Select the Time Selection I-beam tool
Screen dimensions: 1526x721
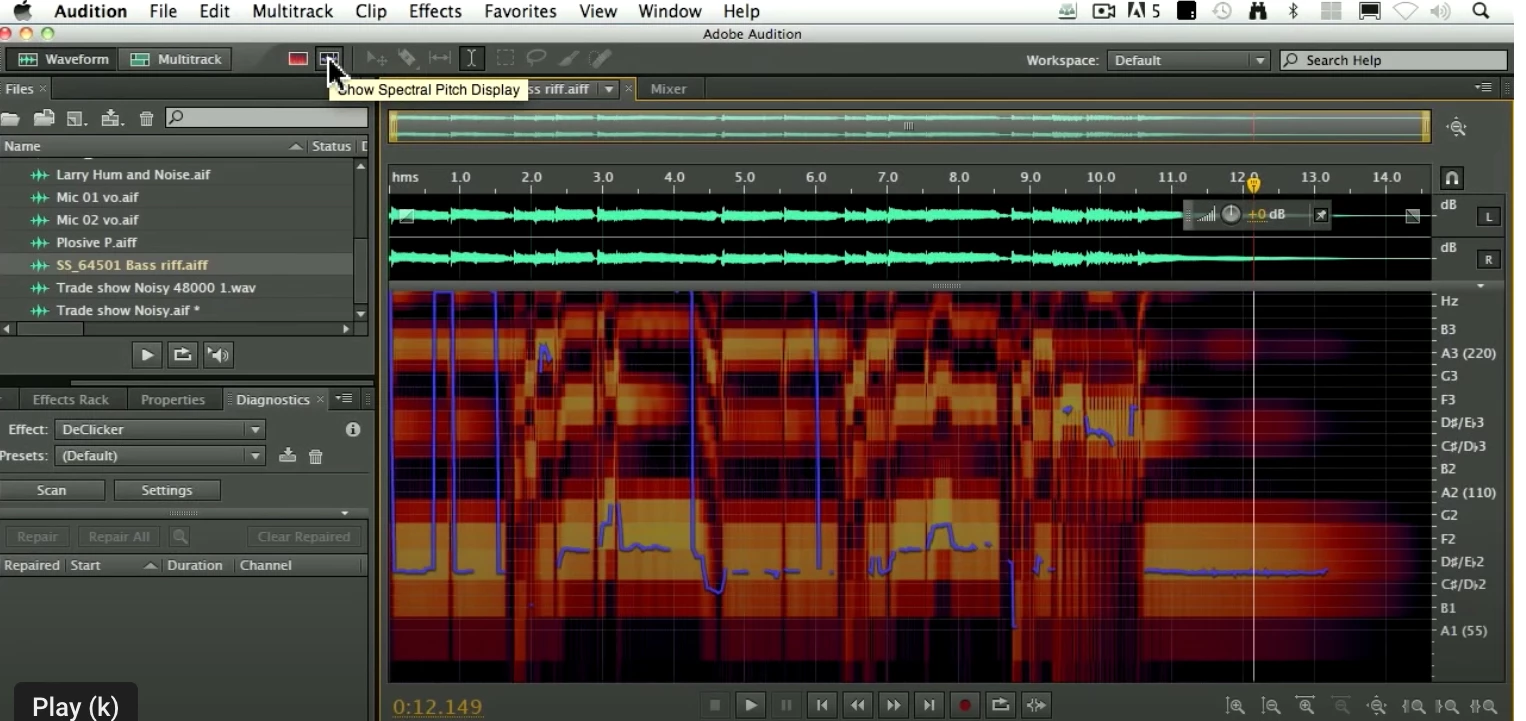click(x=471, y=59)
